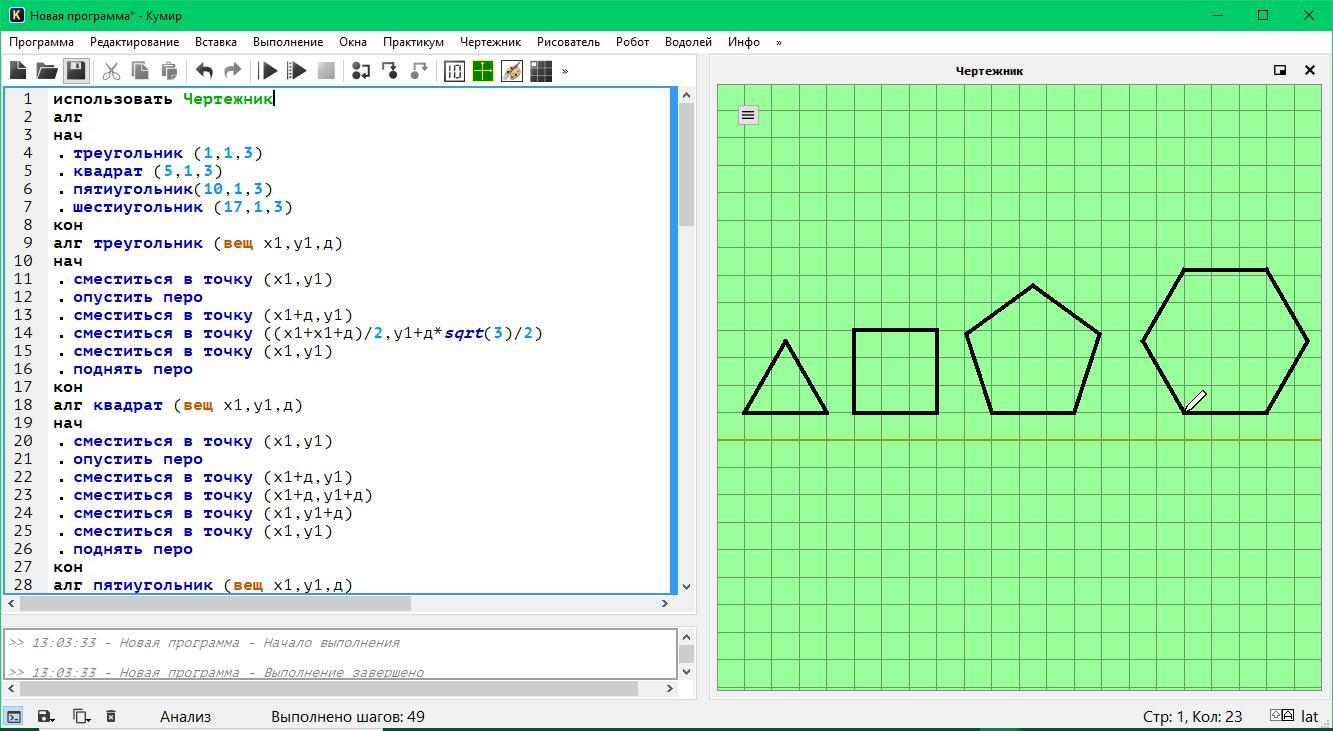
Task: Click the hamburger button in drawing canvas
Action: [748, 115]
